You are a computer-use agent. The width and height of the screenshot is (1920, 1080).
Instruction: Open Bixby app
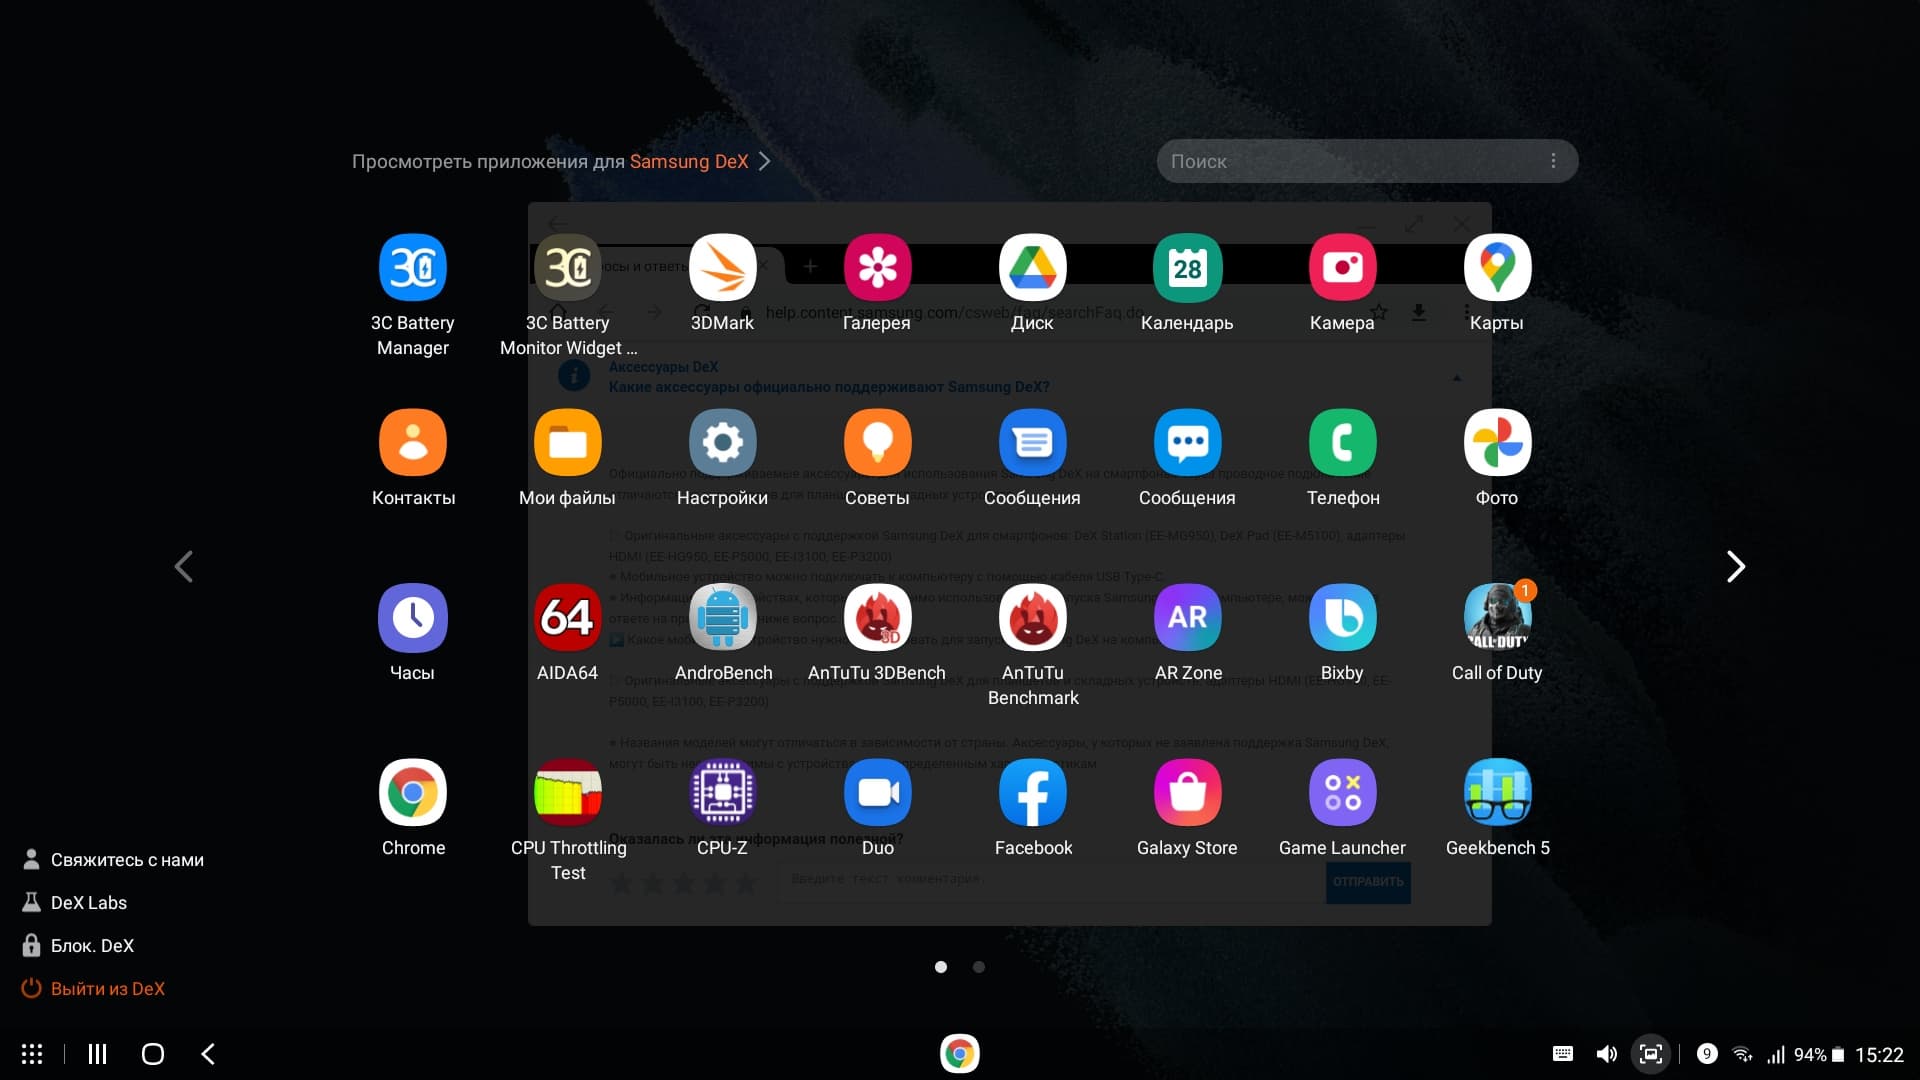pos(1342,618)
